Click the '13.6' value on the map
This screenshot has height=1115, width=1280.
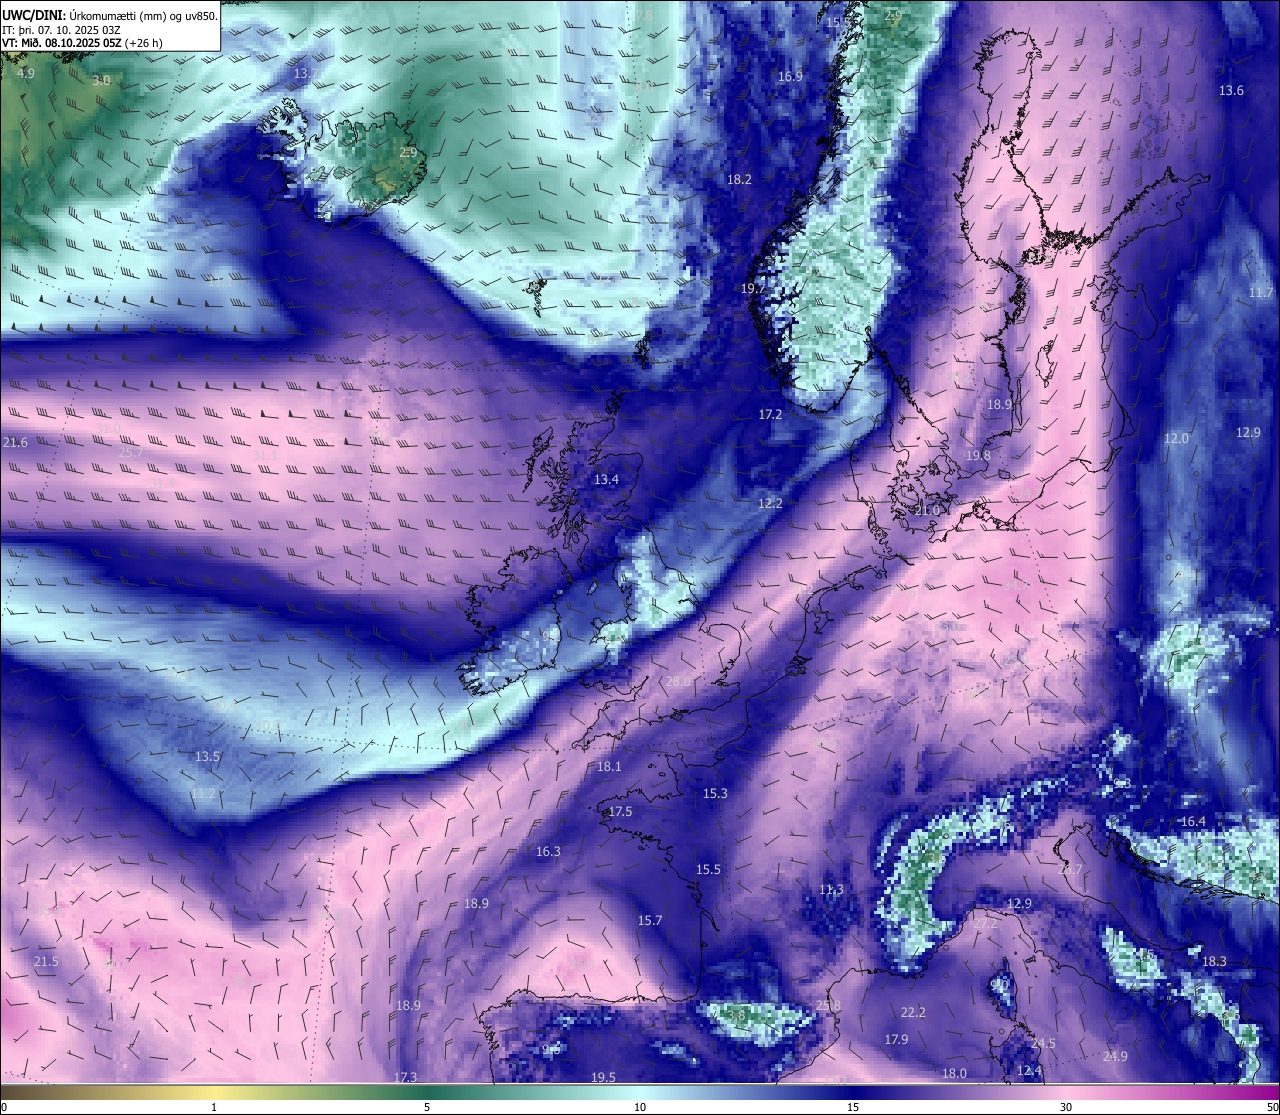click(x=1231, y=90)
